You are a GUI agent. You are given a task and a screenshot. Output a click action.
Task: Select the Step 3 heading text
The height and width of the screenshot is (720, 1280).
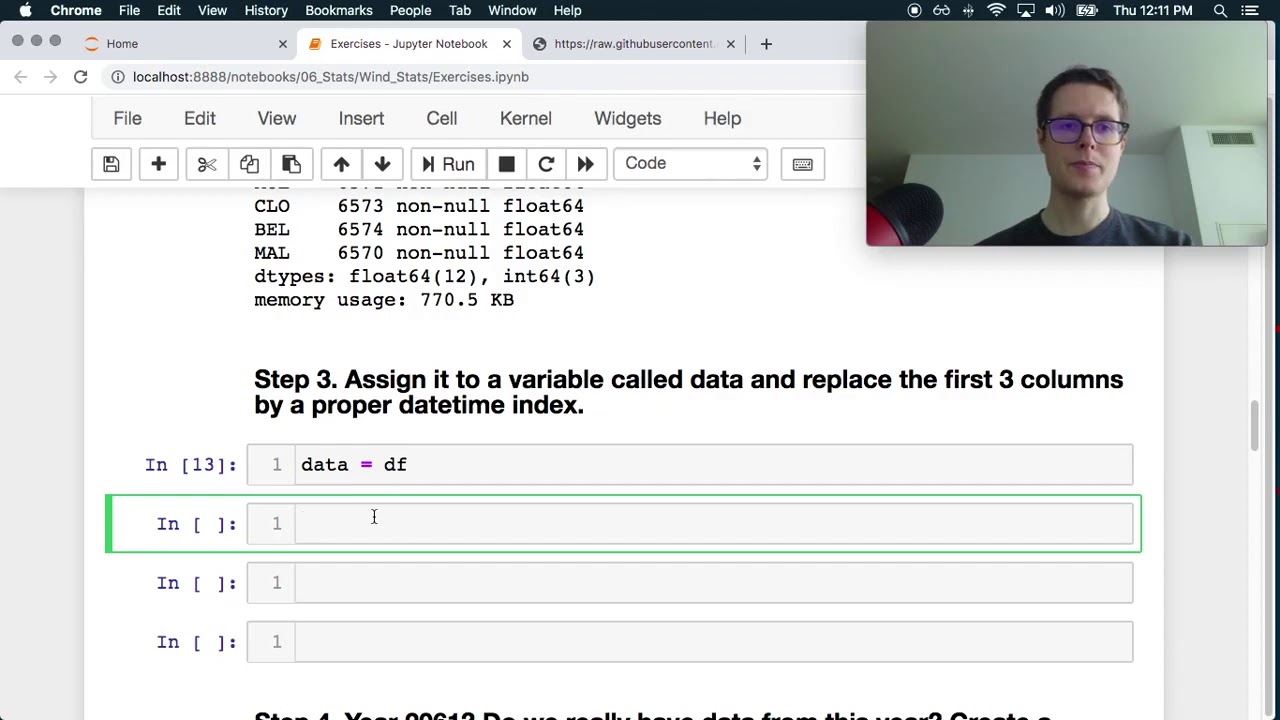click(x=688, y=392)
